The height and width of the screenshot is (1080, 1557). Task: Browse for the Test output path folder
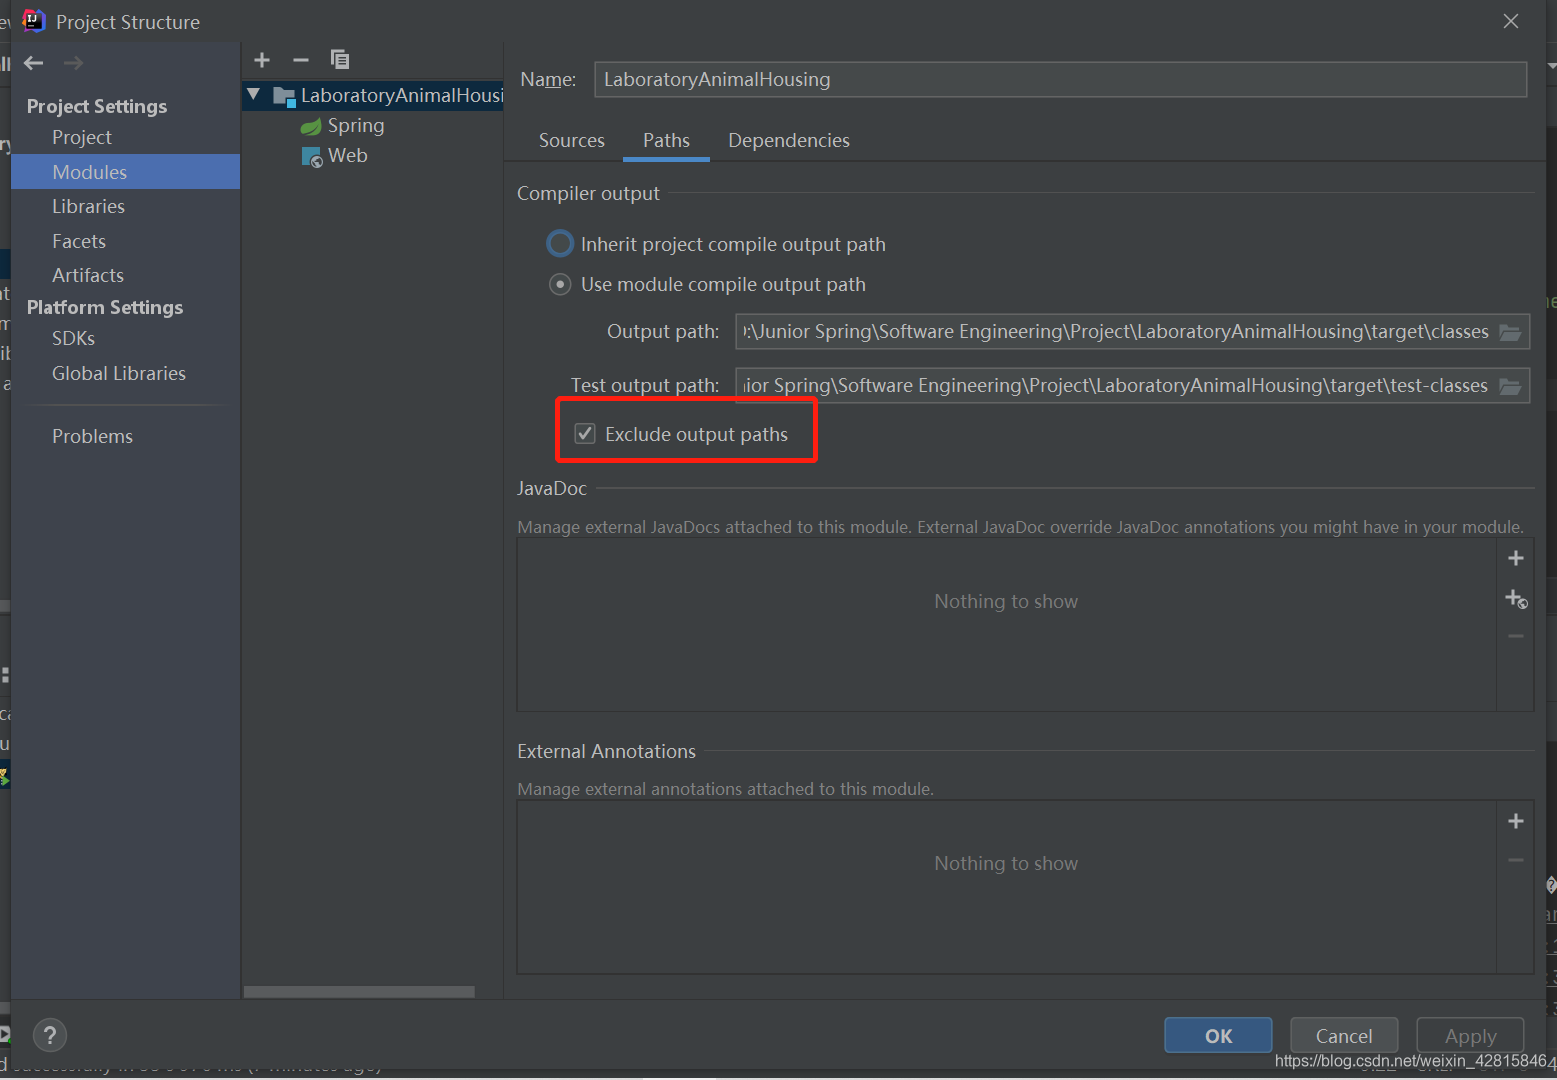tap(1510, 385)
